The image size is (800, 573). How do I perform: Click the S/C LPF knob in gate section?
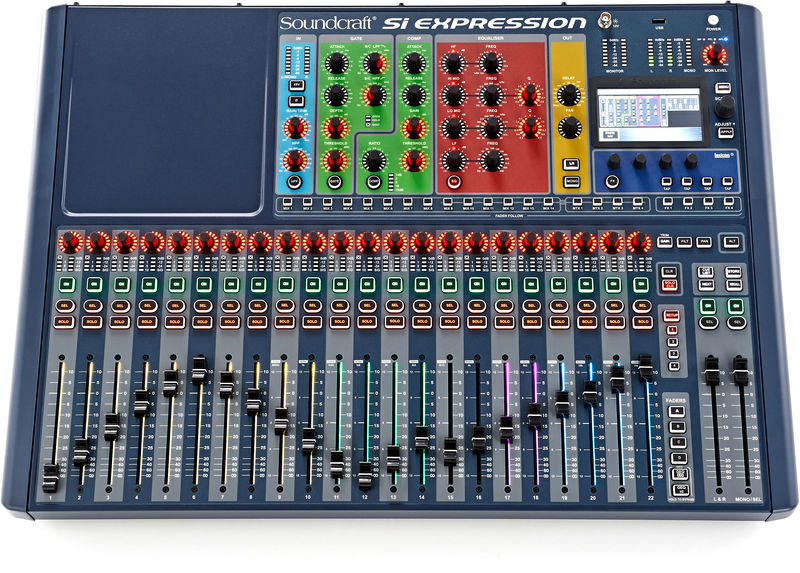(x=374, y=63)
